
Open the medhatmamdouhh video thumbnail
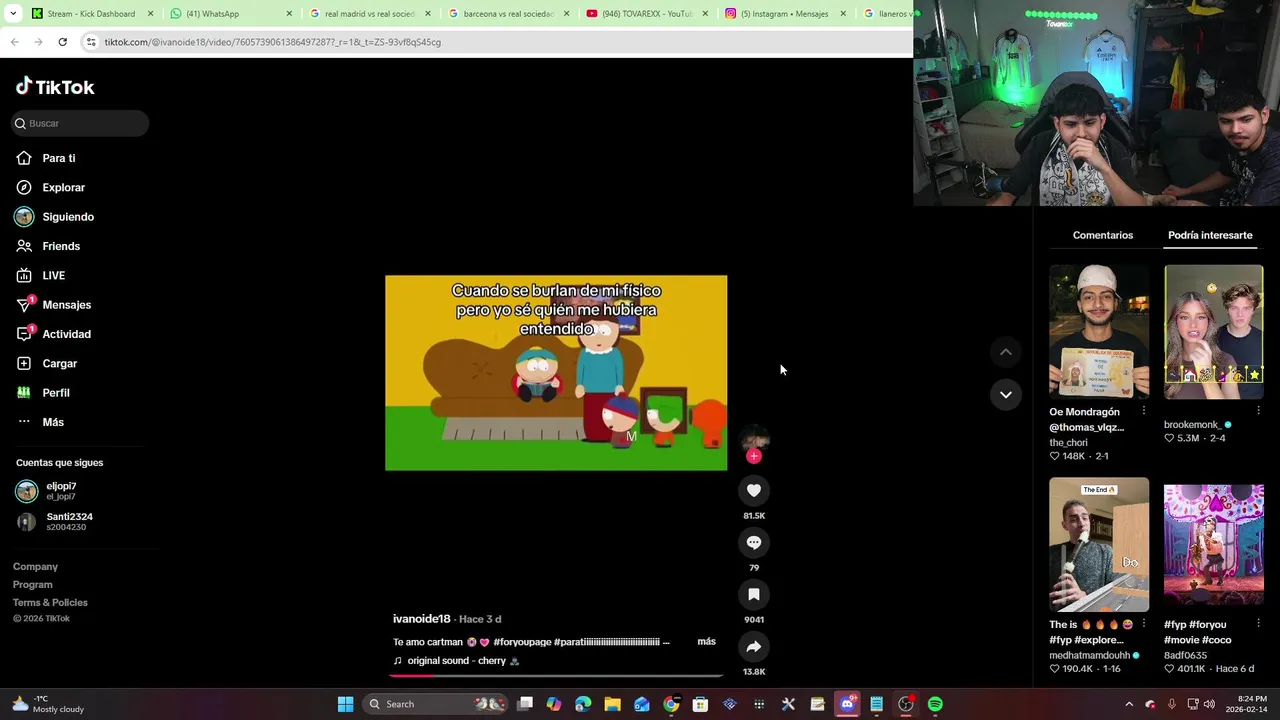[1099, 544]
